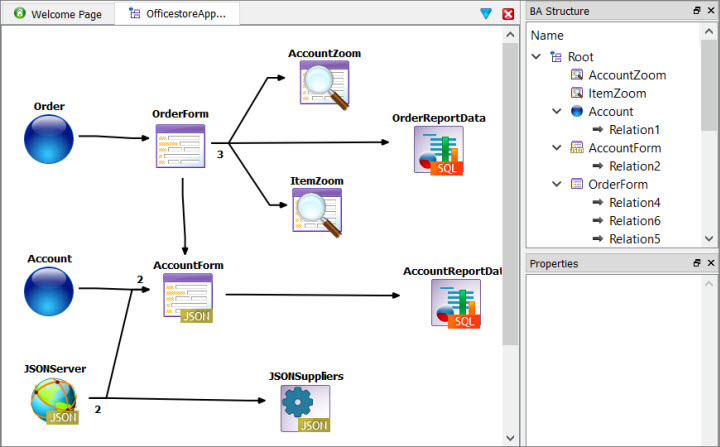Viewport: 720px width, 447px height.
Task: Select the ItemZoom magnifier icon
Action: coord(317,211)
